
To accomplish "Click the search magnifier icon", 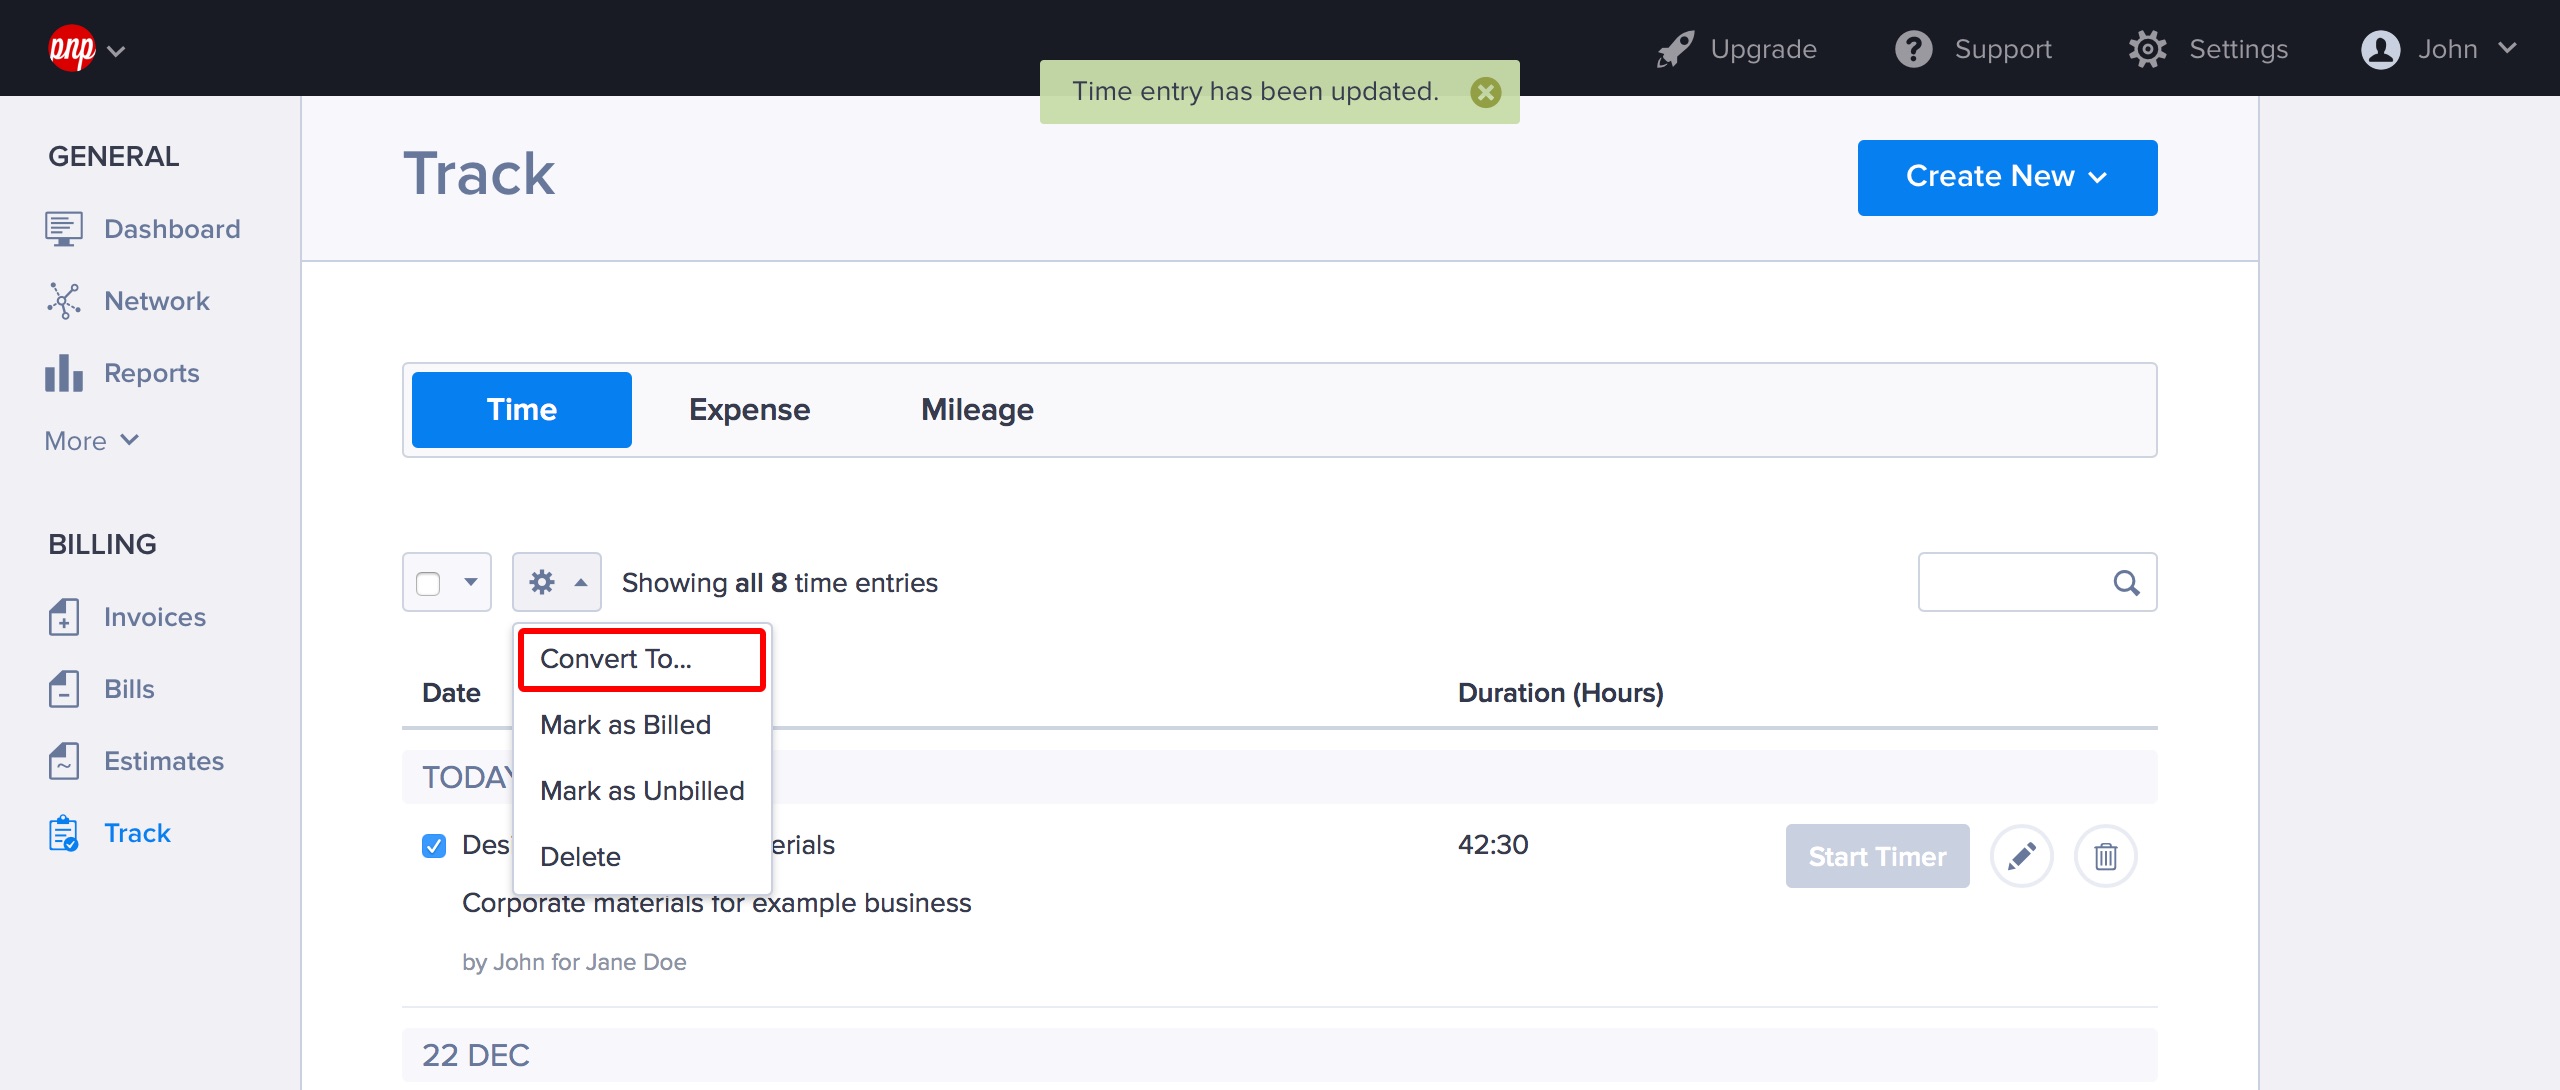I will (2126, 582).
